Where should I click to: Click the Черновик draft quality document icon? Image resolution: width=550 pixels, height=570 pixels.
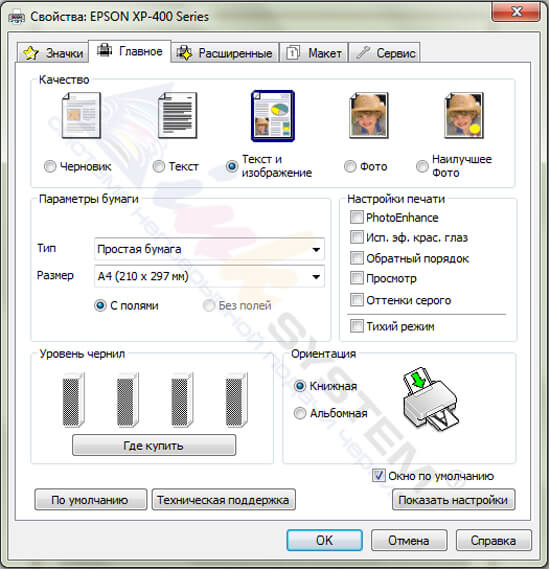[x=81, y=115]
